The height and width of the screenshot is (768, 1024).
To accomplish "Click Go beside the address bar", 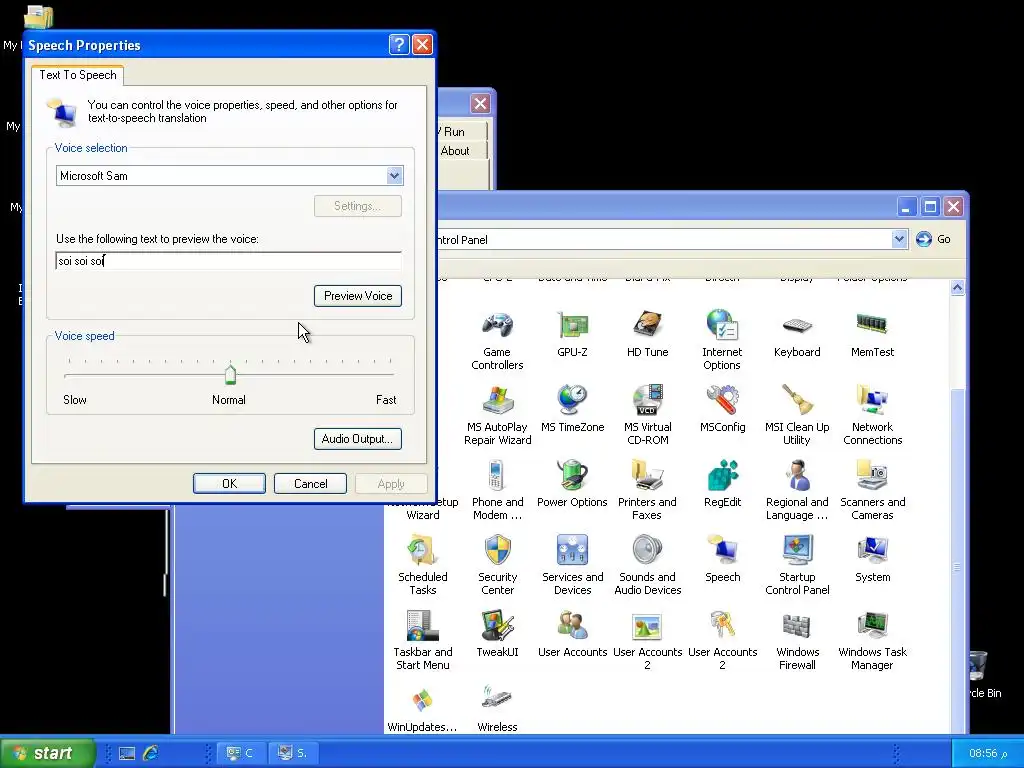I will (933, 239).
